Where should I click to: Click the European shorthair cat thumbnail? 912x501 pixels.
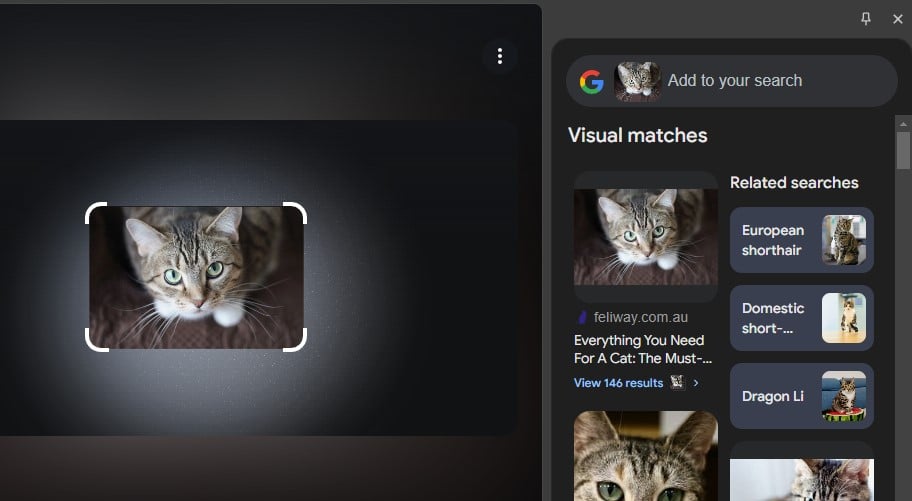coord(843,240)
